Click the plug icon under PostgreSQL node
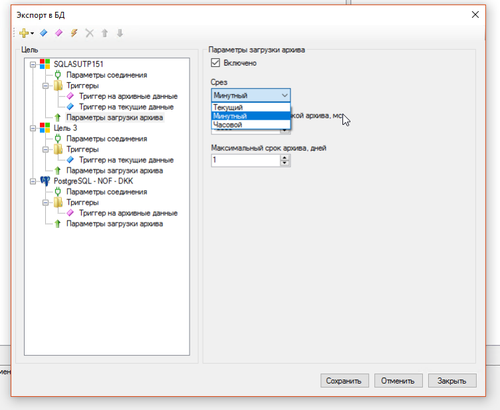 coord(58,192)
